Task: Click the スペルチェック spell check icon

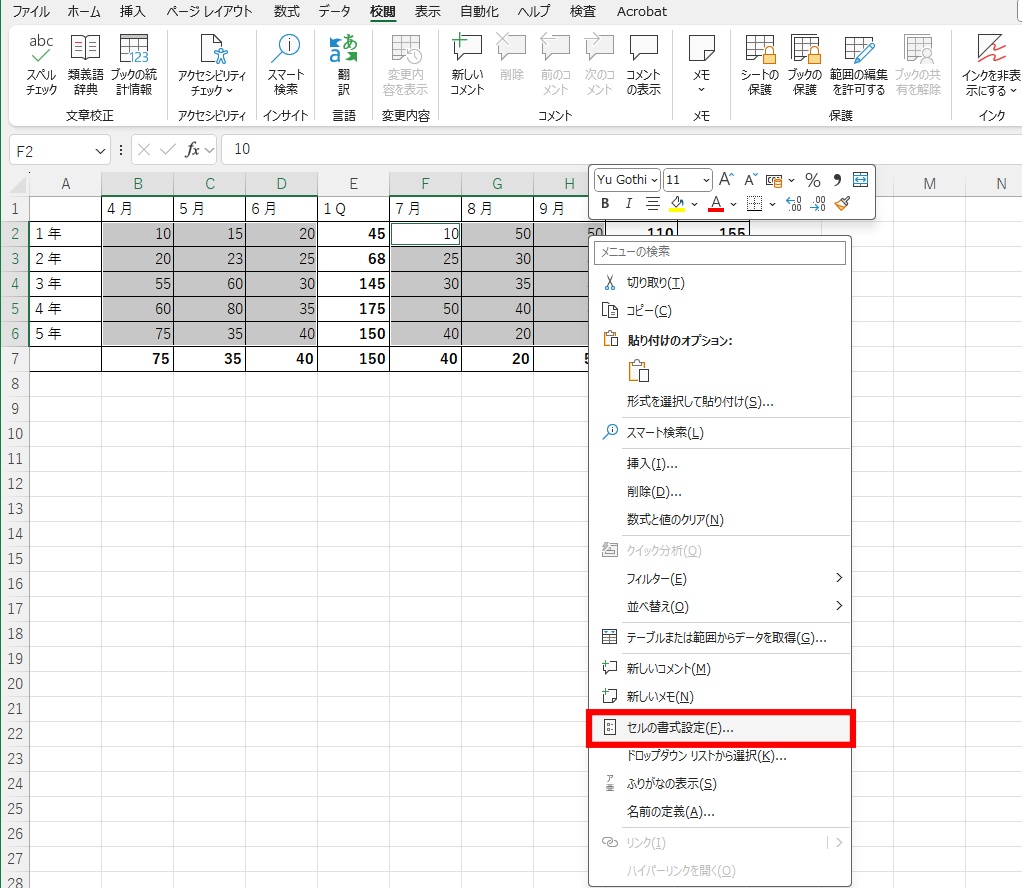Action: click(x=41, y=65)
